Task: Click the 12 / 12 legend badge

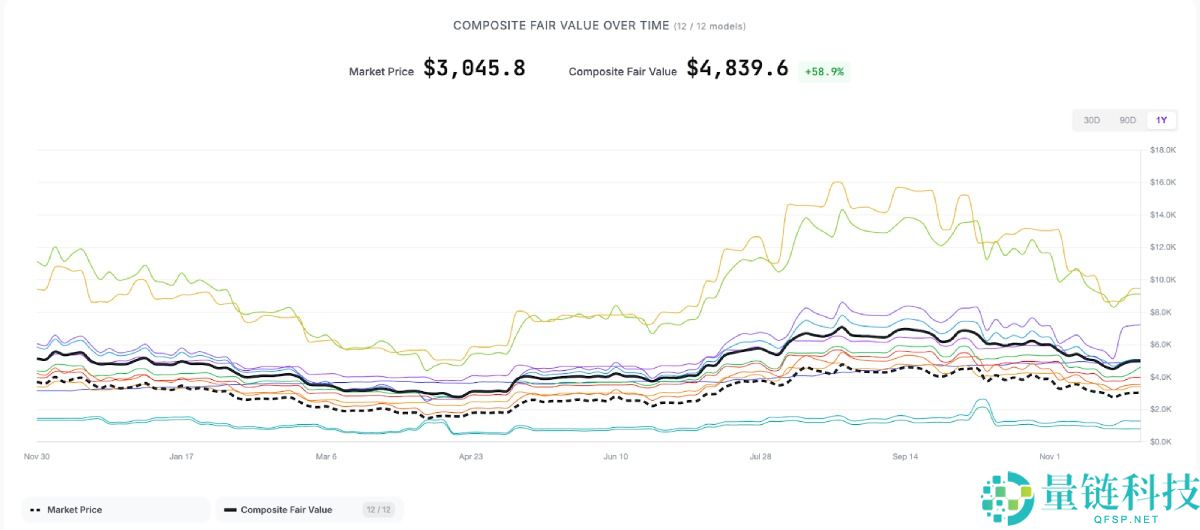Action: (x=378, y=510)
